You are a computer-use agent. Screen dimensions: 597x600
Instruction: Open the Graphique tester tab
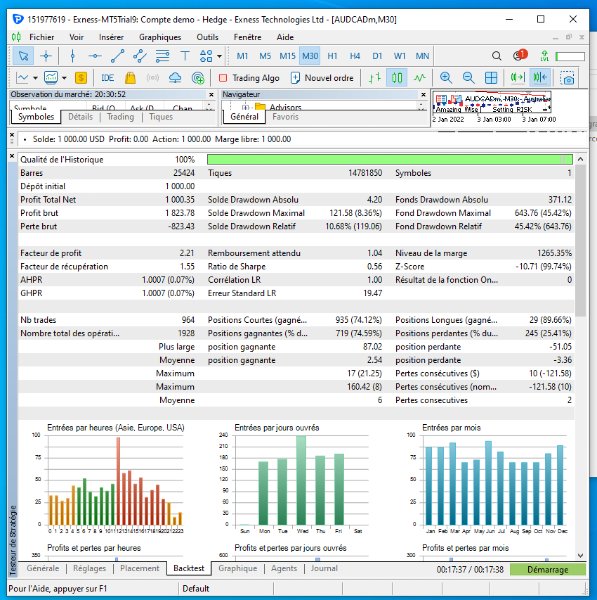click(238, 568)
